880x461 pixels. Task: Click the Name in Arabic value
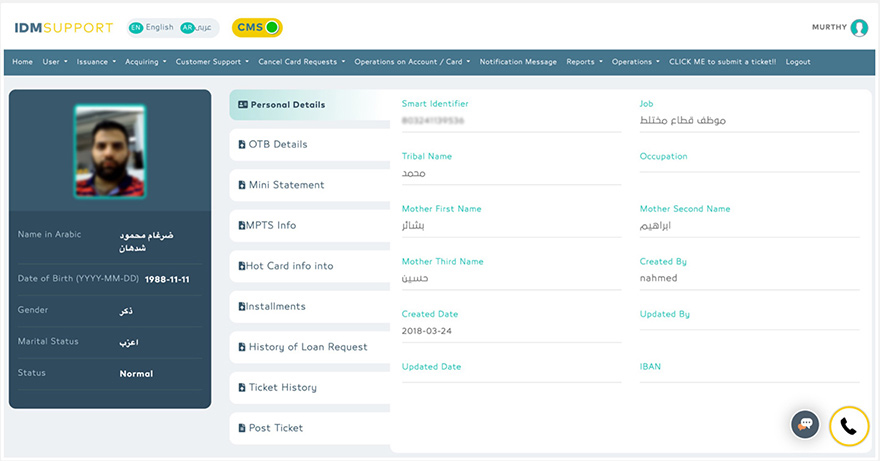(146, 241)
